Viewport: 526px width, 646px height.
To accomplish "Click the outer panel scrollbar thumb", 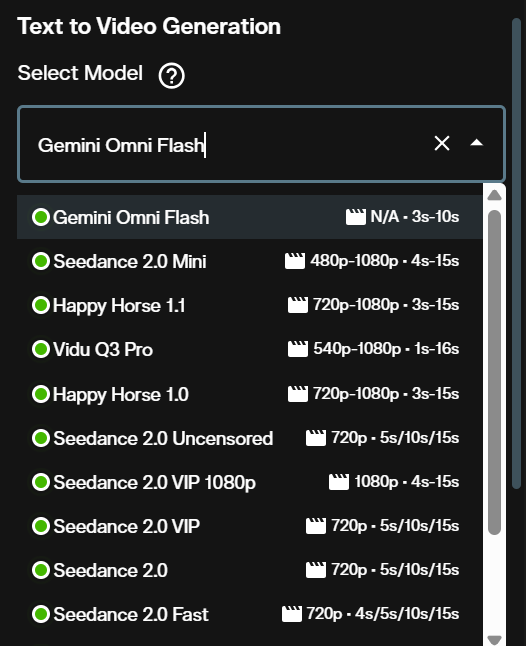I will coord(517,254).
